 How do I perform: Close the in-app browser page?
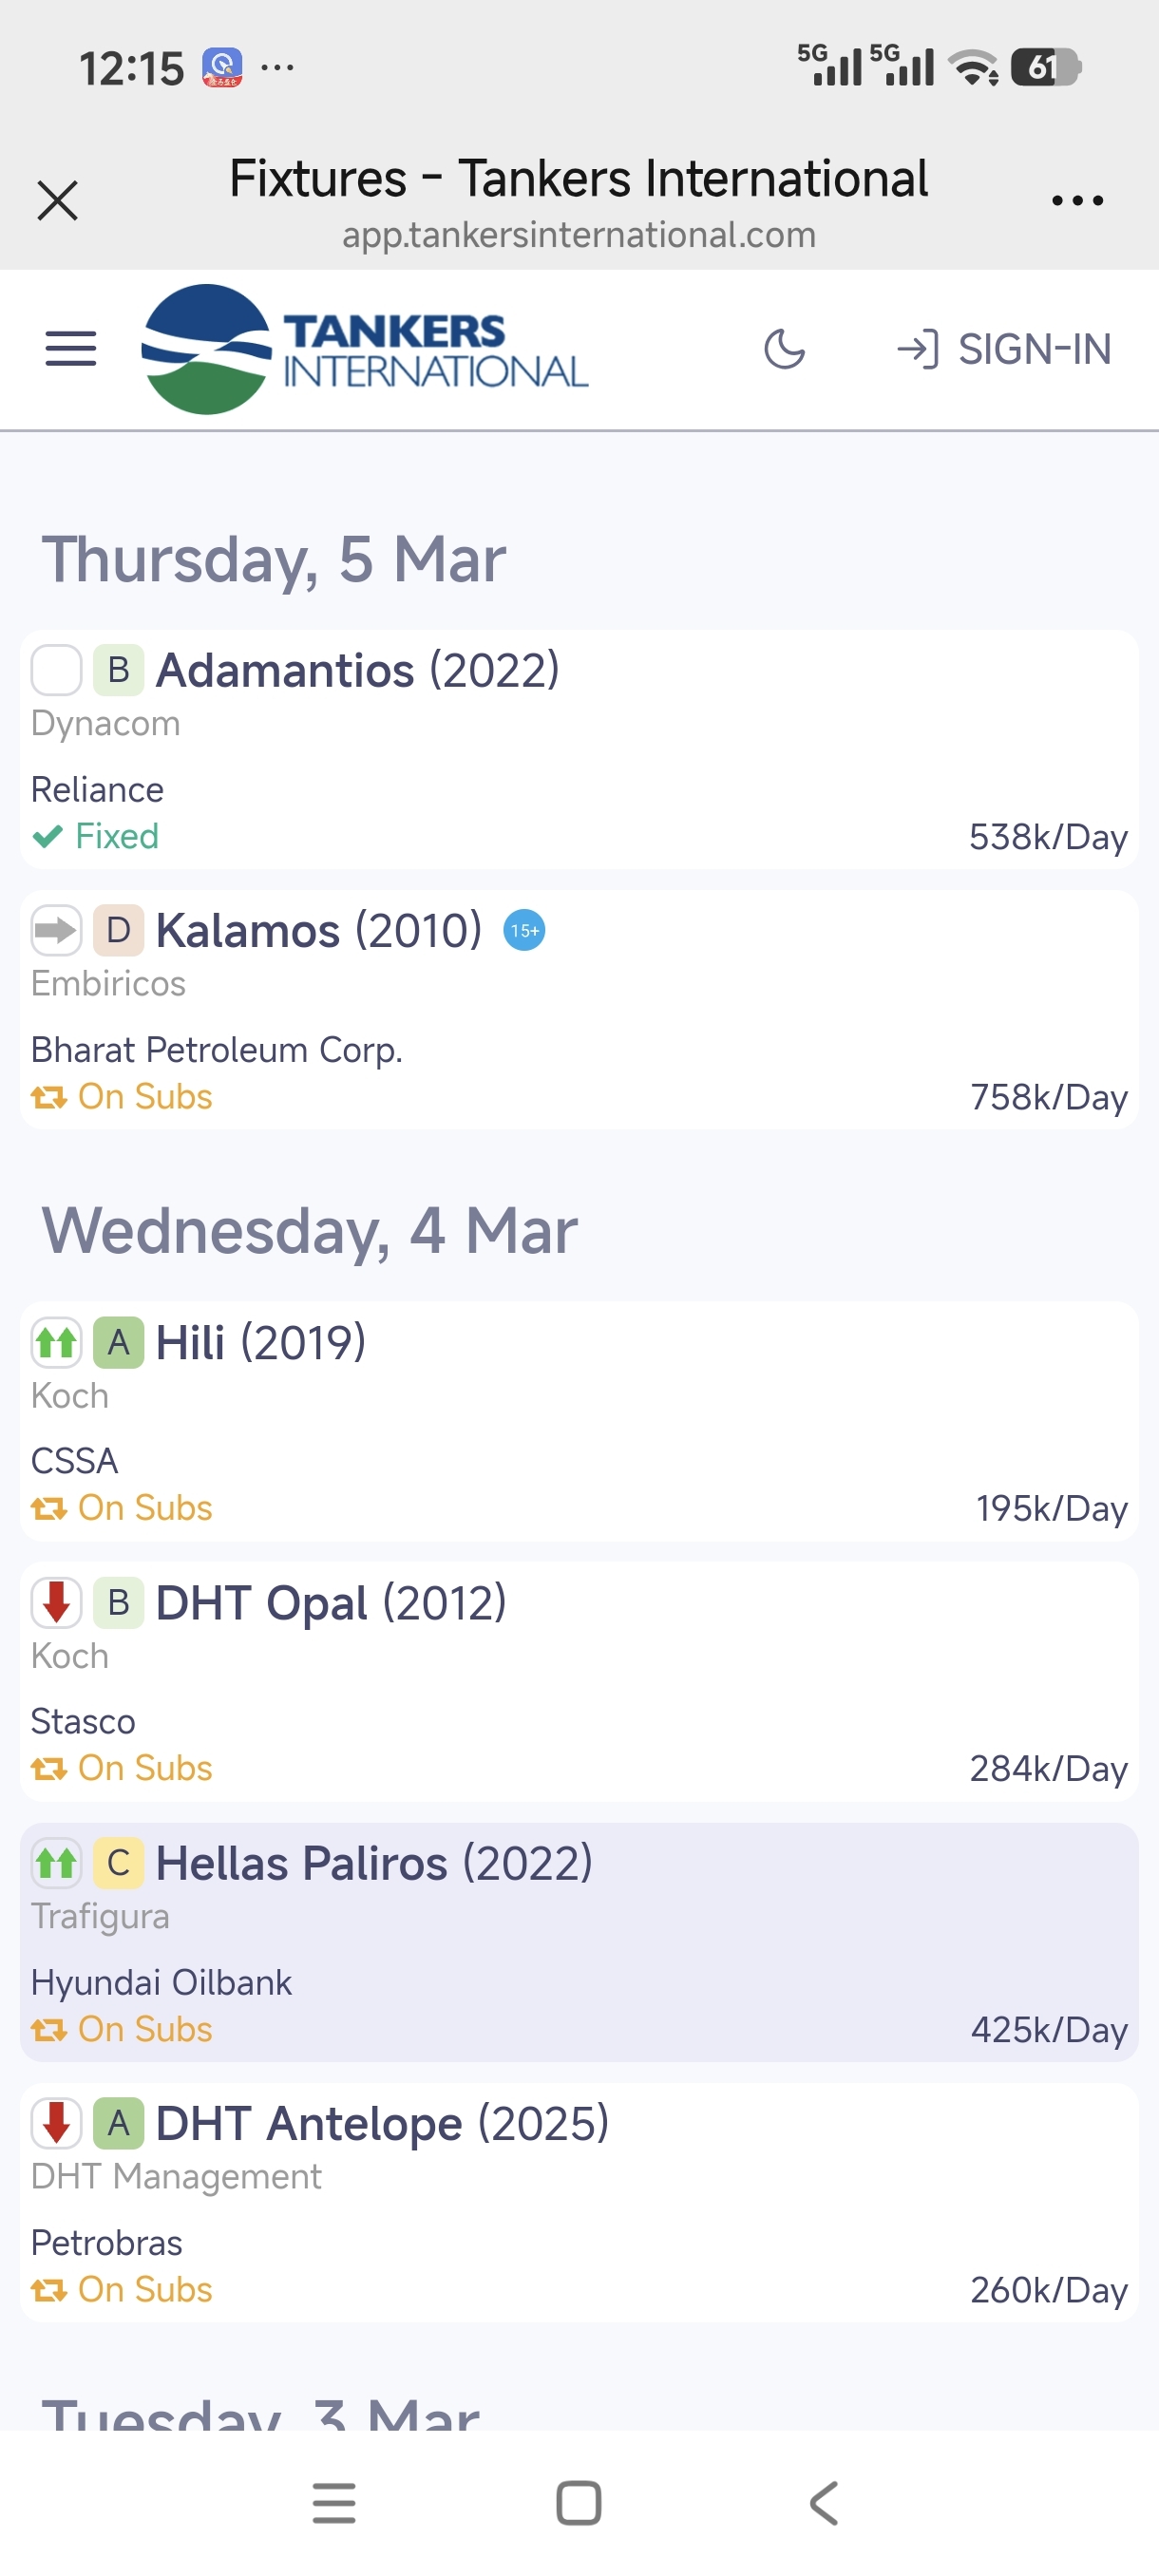(x=57, y=200)
